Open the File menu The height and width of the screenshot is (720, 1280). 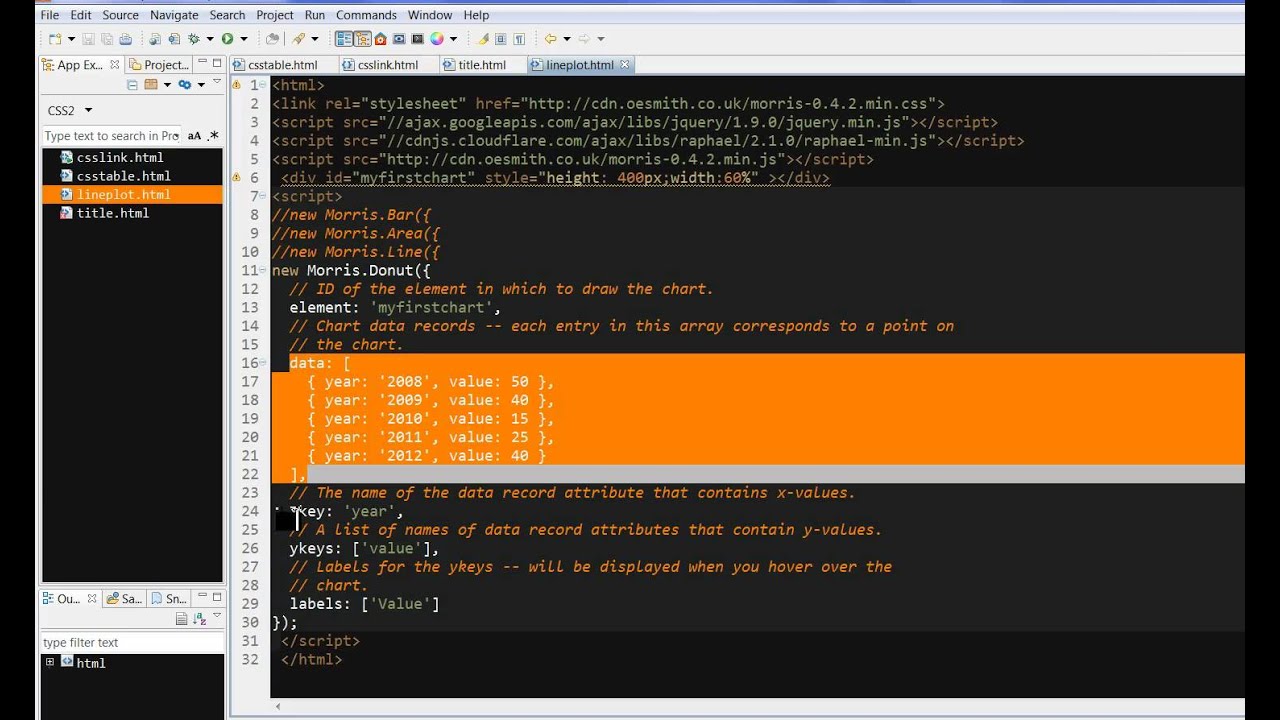pos(49,15)
